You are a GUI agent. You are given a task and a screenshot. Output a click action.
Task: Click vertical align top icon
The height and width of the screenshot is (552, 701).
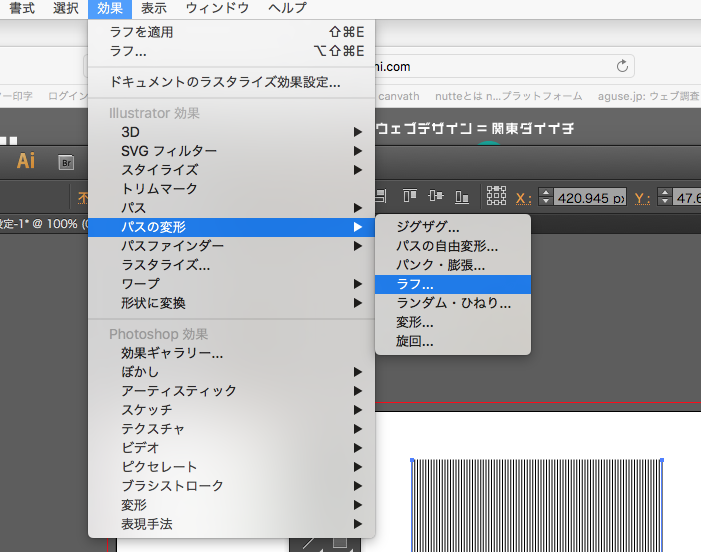tap(410, 196)
